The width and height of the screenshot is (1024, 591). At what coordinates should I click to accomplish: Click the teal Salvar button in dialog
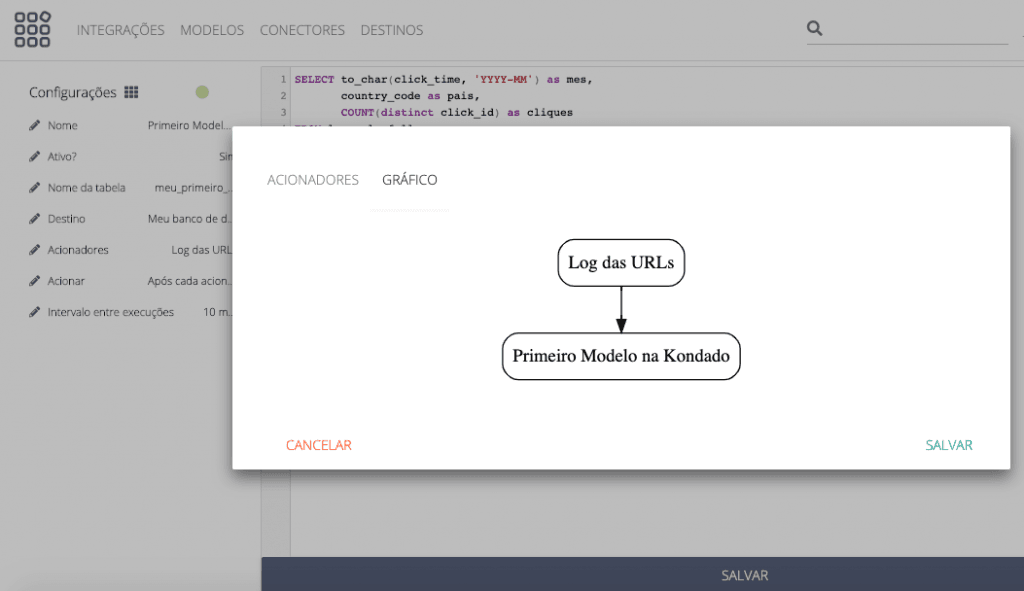948,445
